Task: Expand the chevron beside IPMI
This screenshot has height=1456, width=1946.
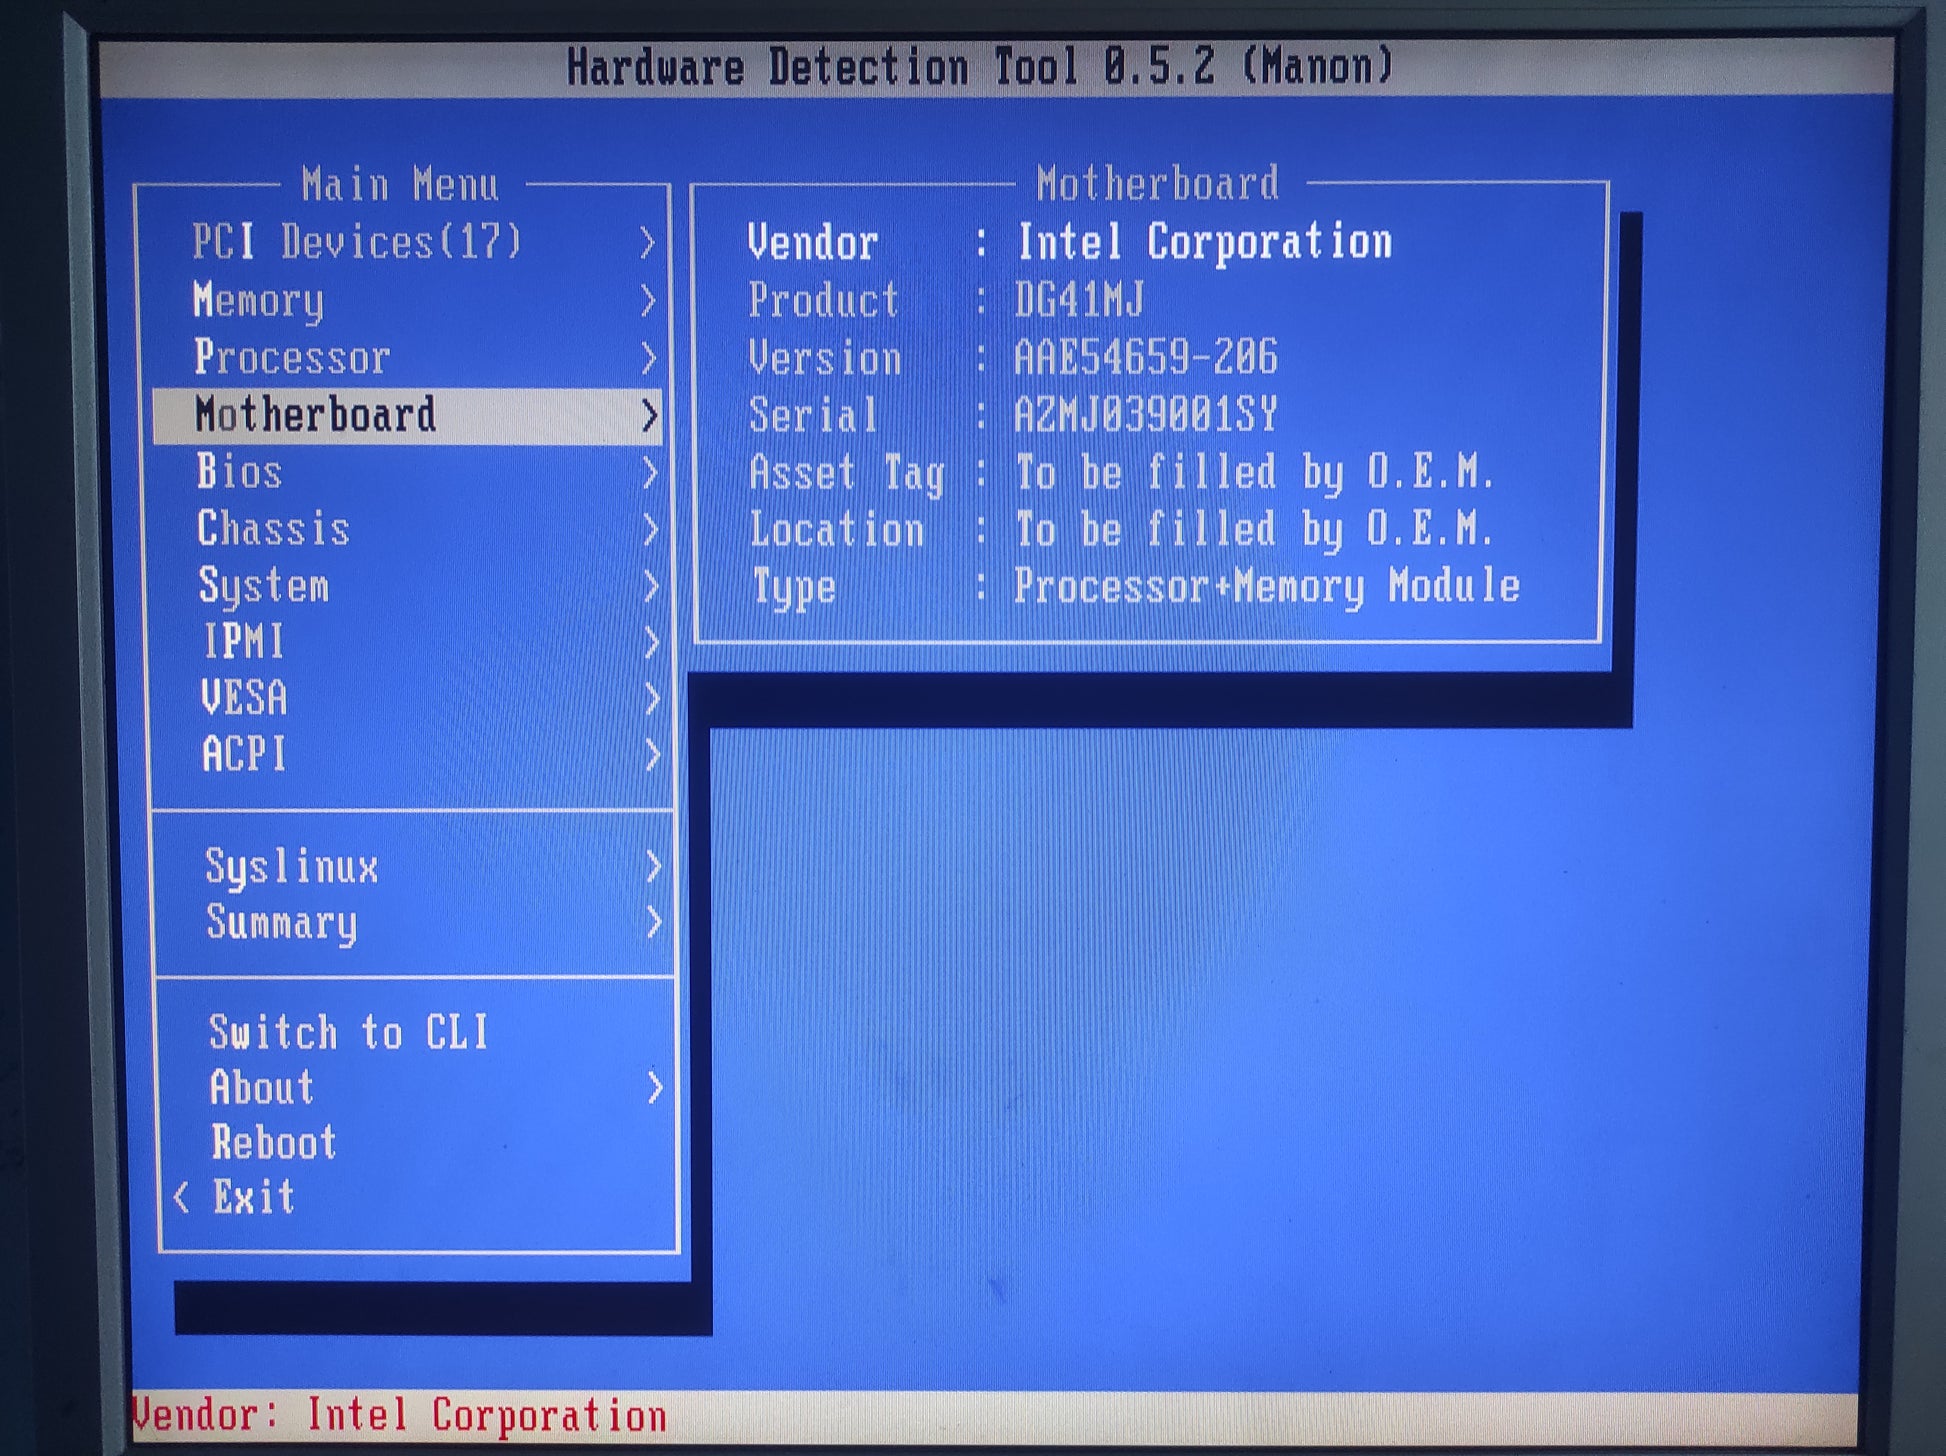Action: pyautogui.click(x=652, y=642)
